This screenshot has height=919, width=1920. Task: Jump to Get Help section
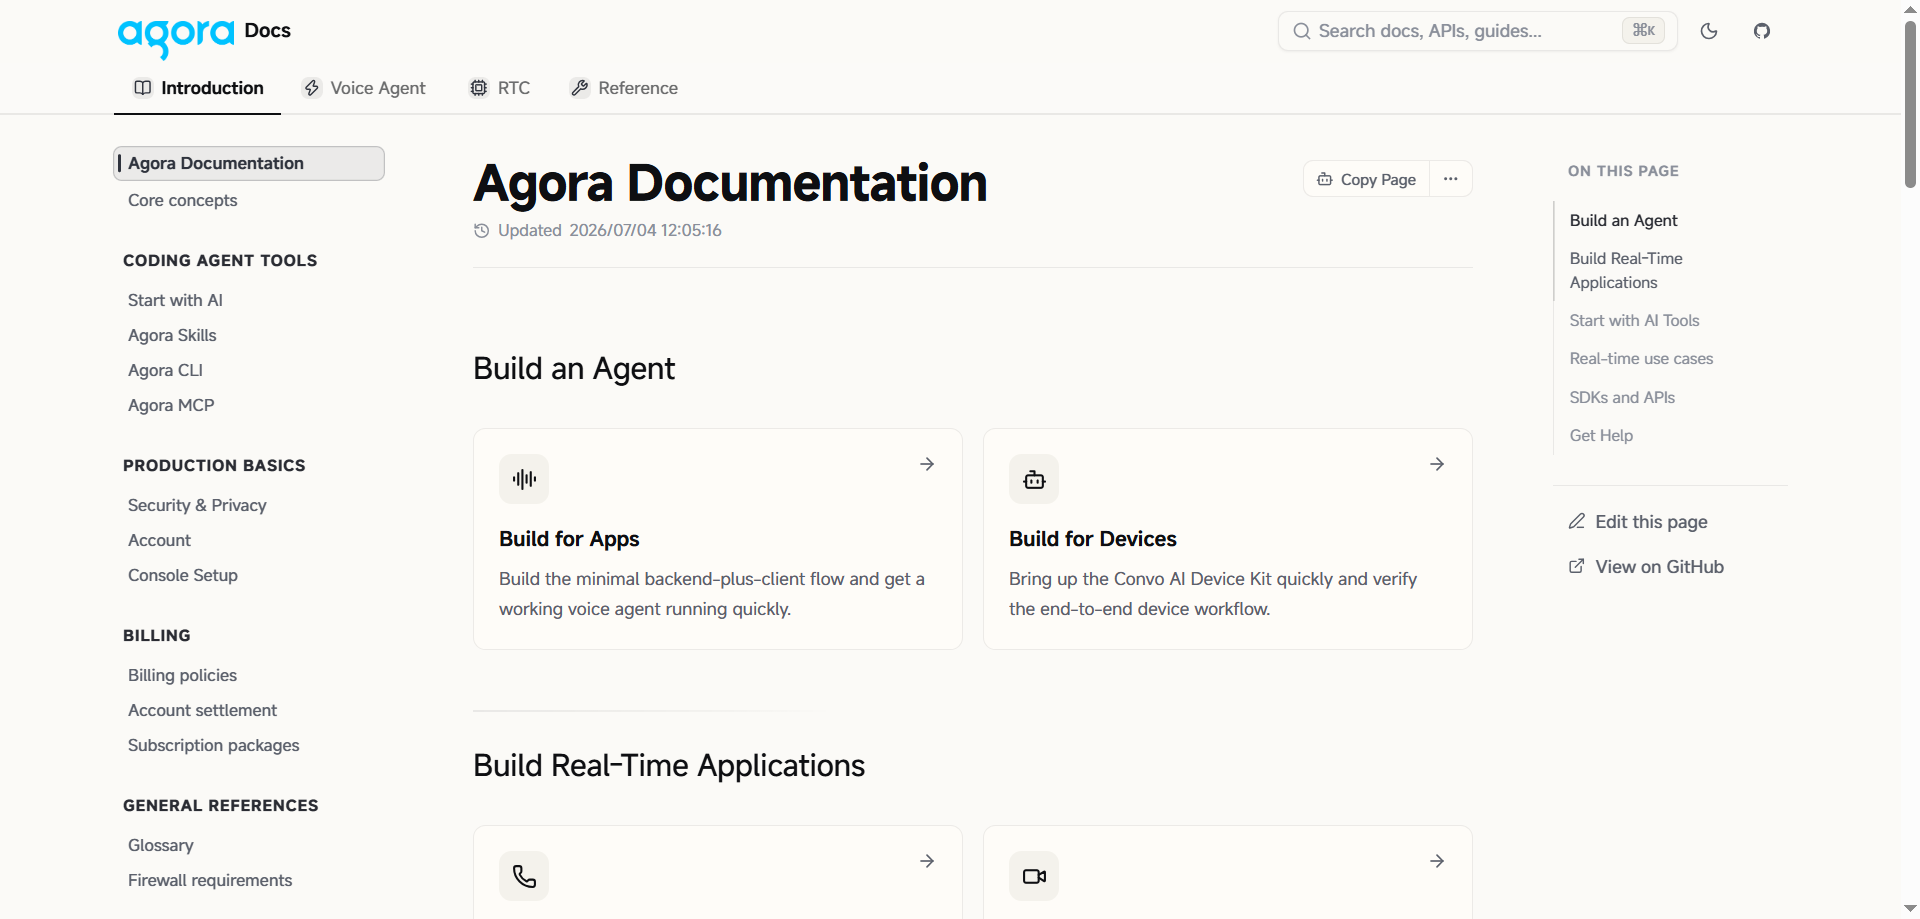pyautogui.click(x=1601, y=435)
